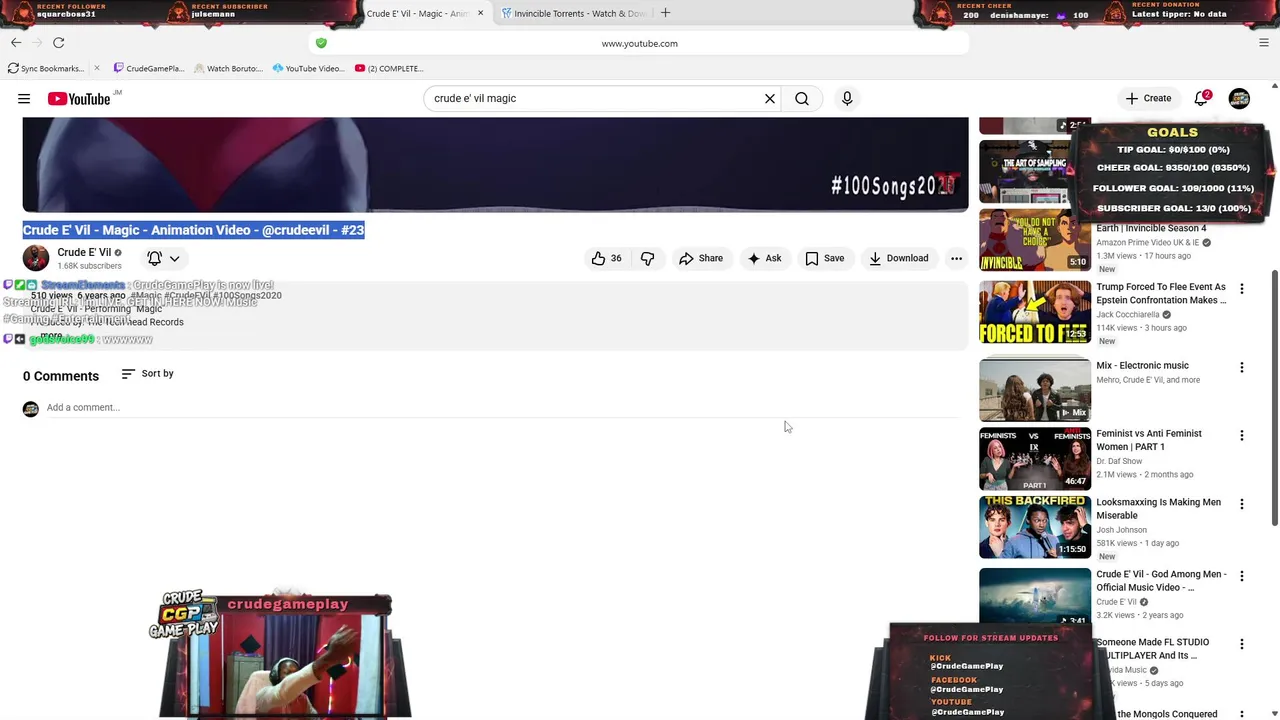Viewport: 1280px width, 720px height.
Task: Expand the subscription notification dropdown arrow
Action: coord(174,258)
